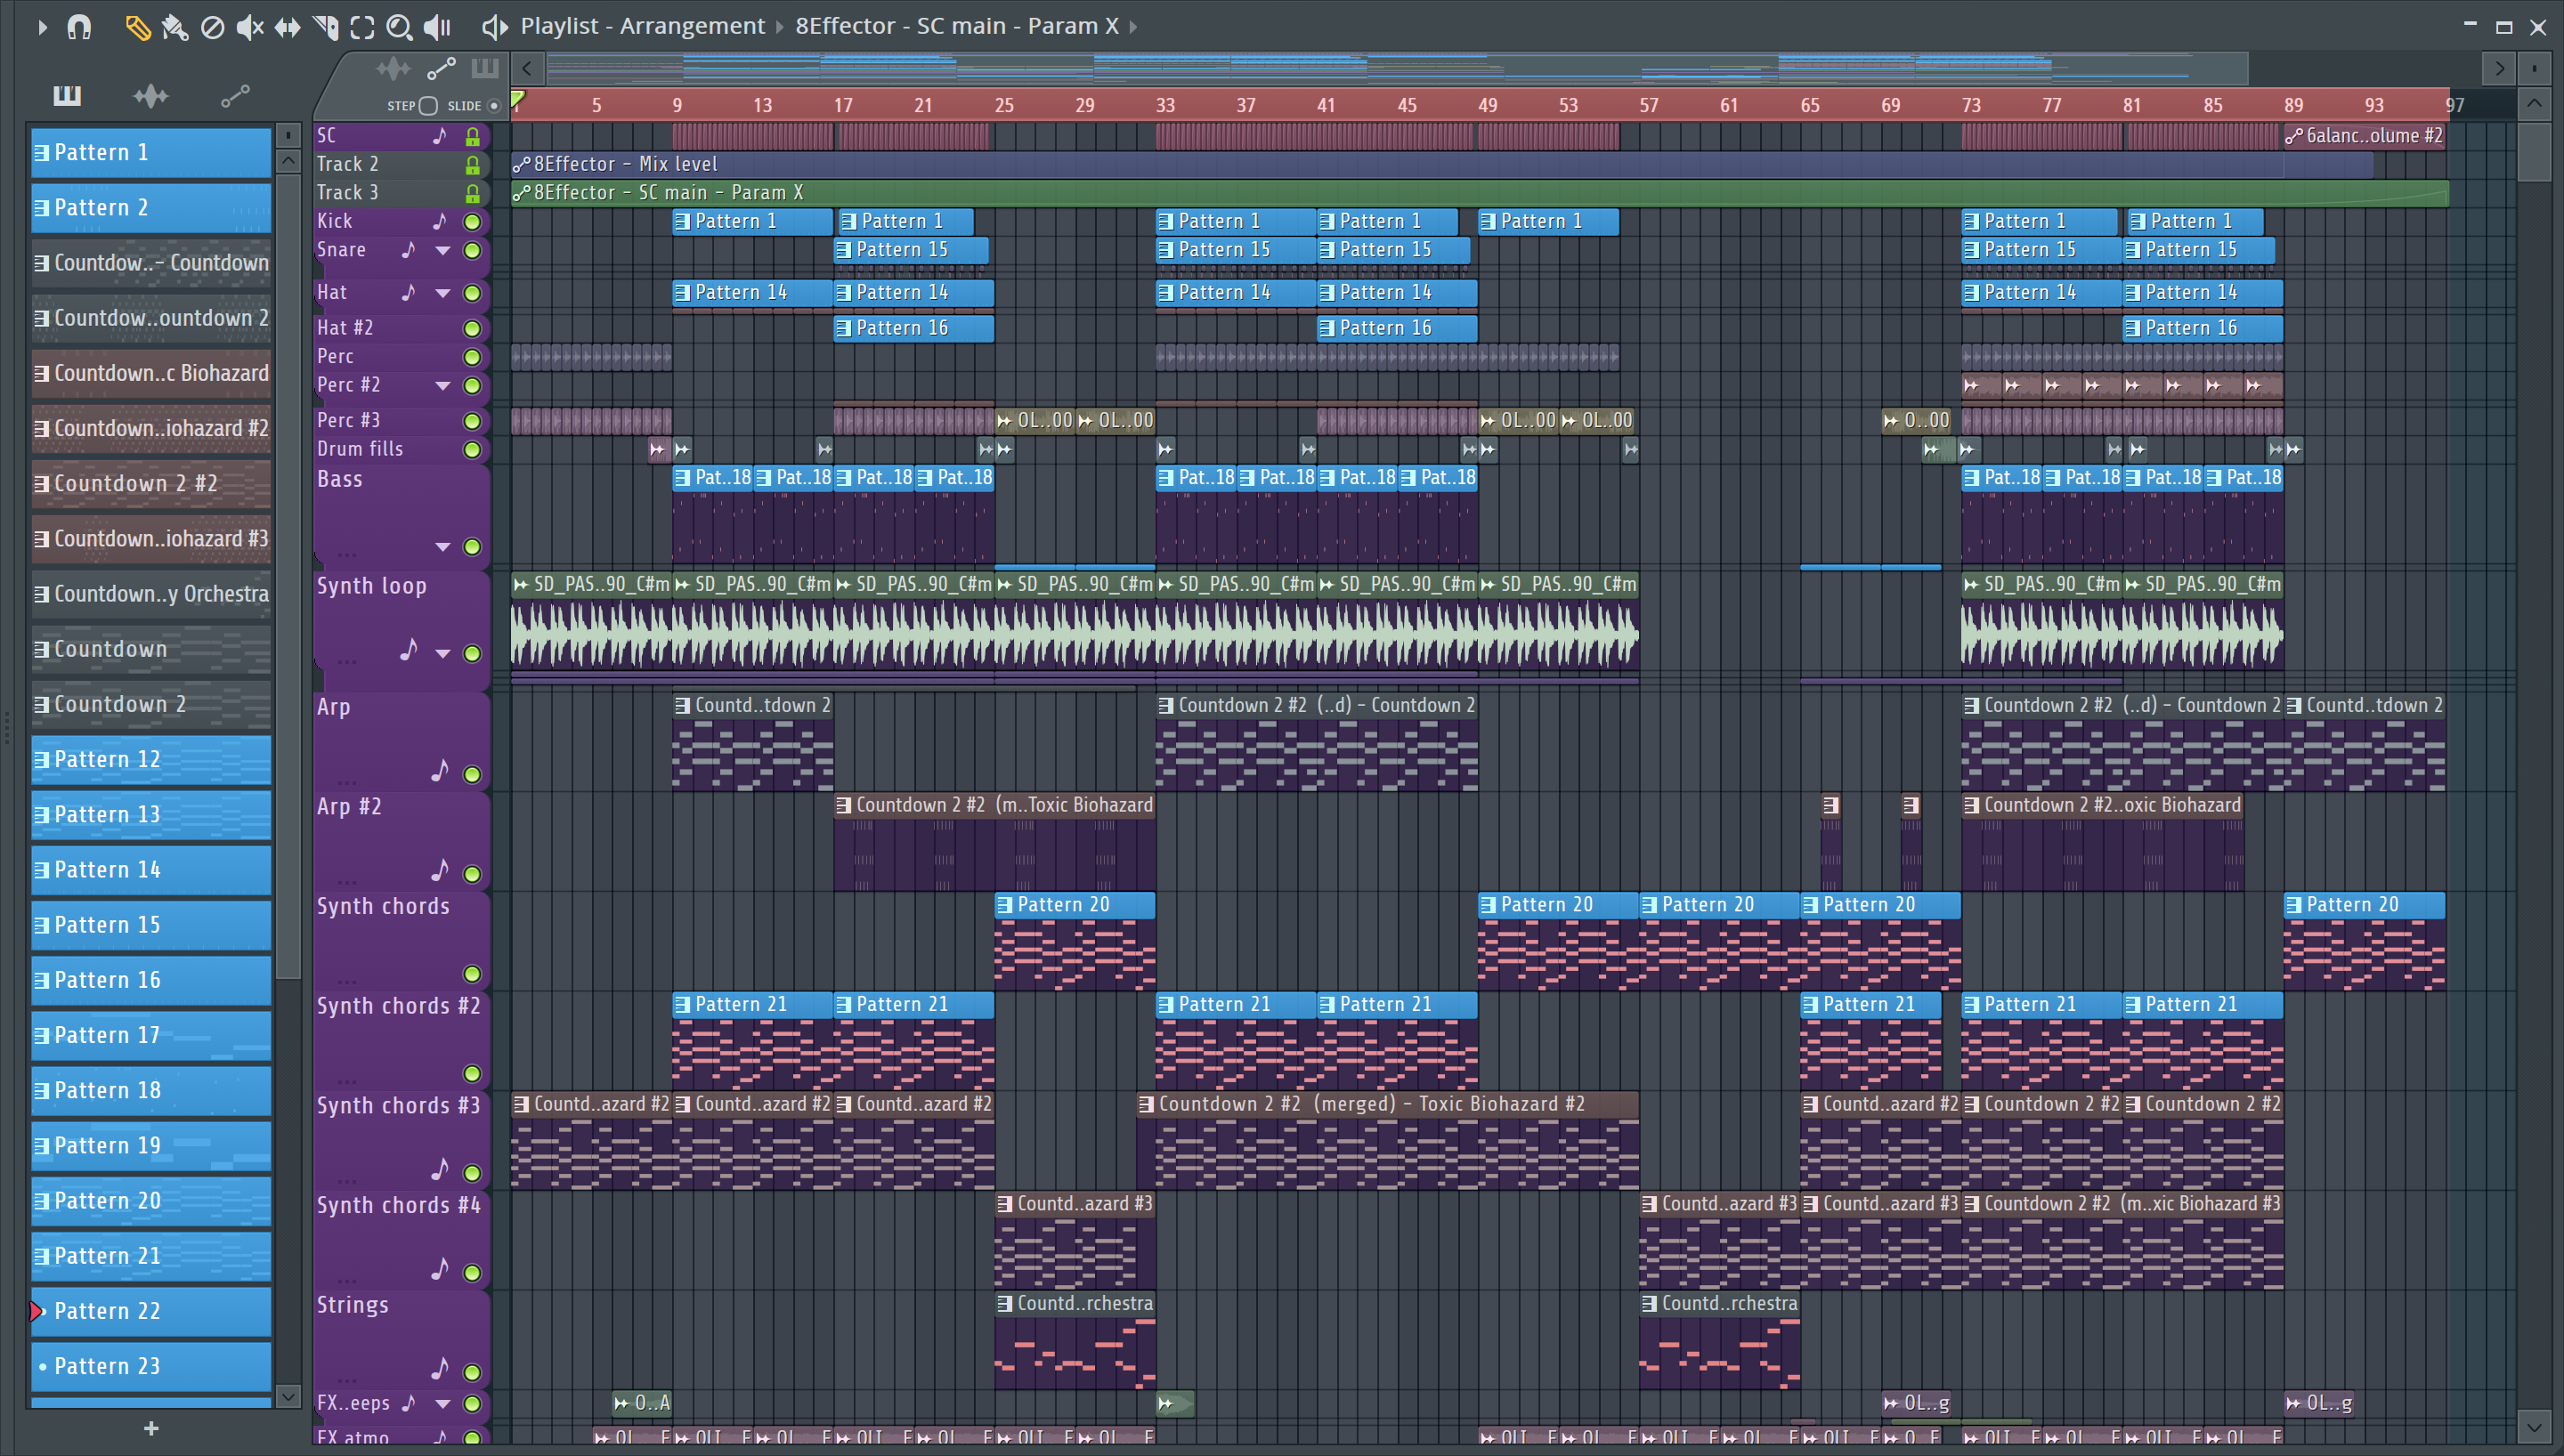Focus audio clips in the playlist header
Screen dimensions: 2564x1456
point(393,69)
